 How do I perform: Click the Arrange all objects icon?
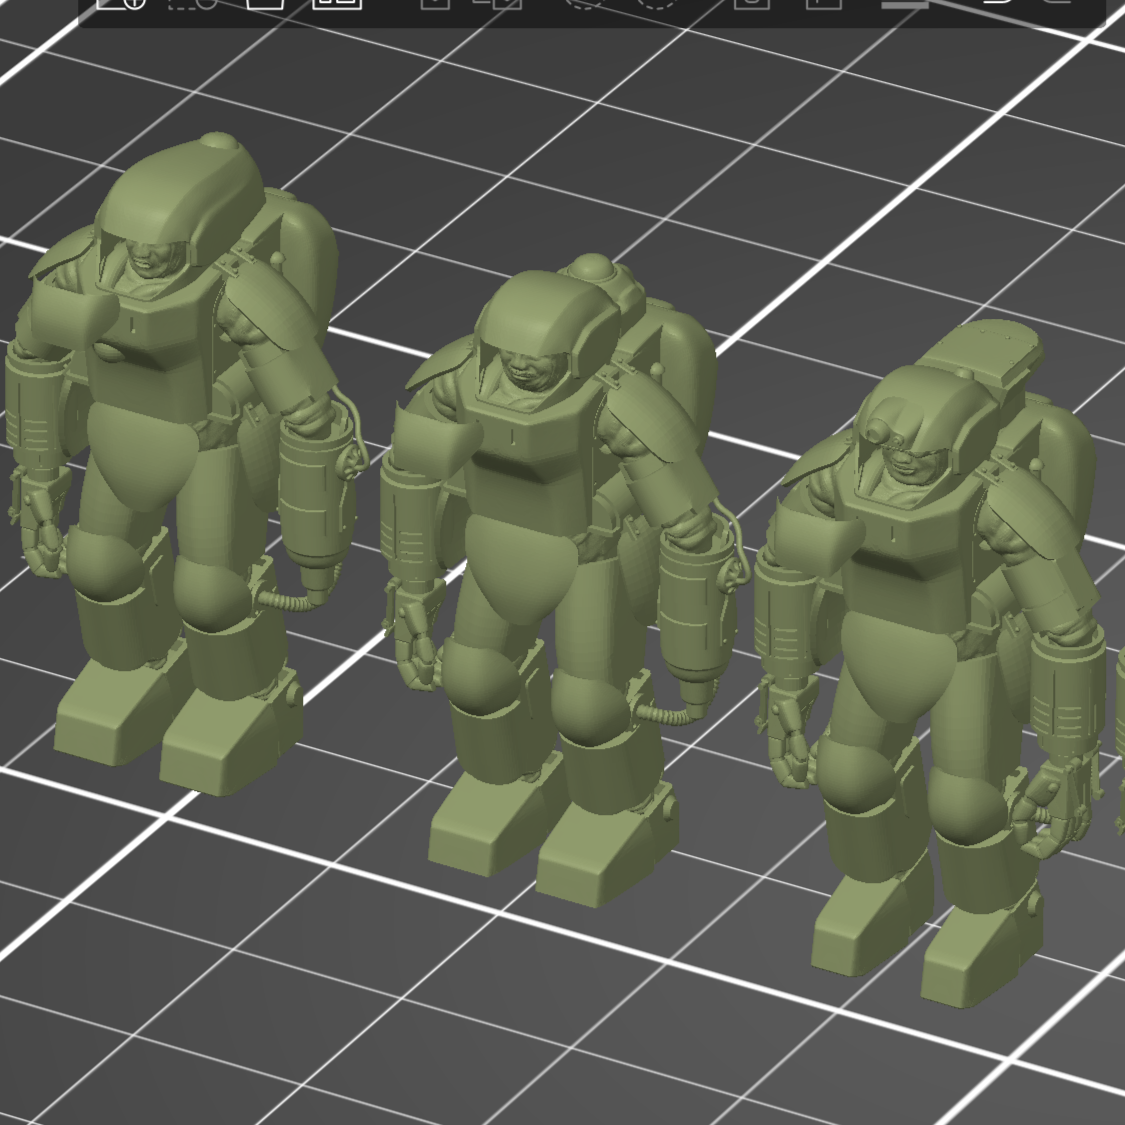pos(336,4)
